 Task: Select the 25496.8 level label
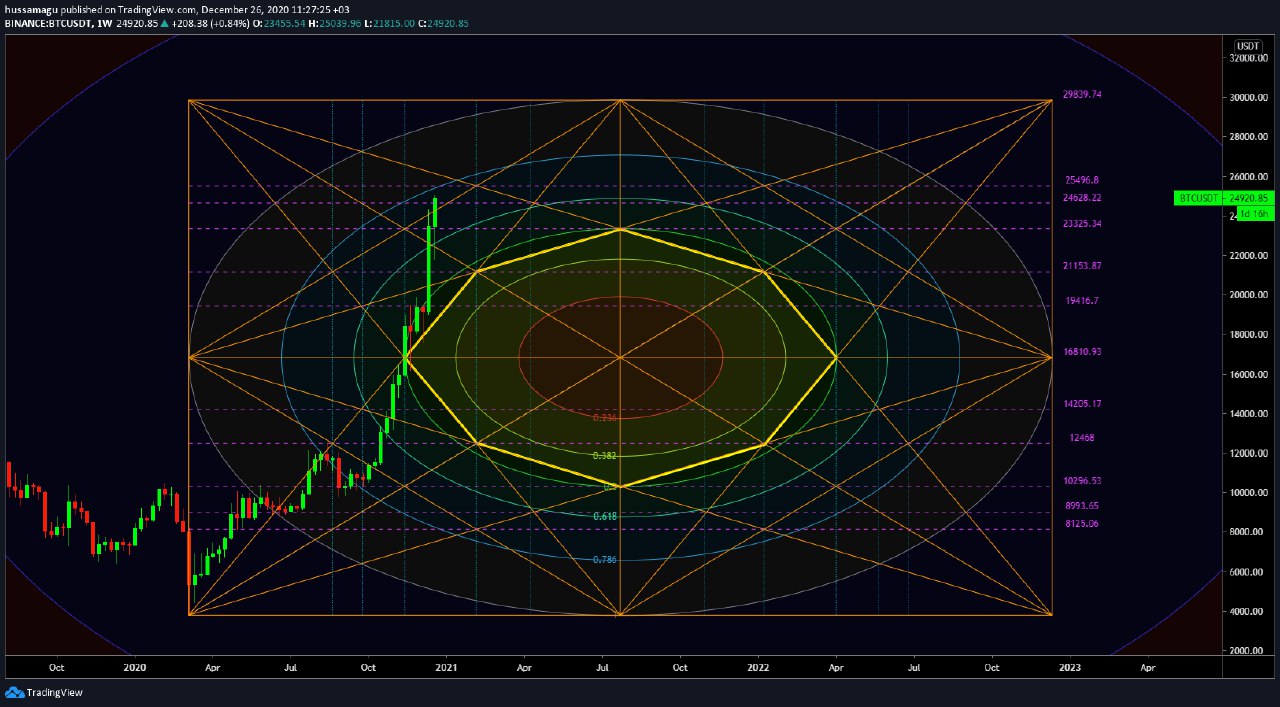(1082, 180)
